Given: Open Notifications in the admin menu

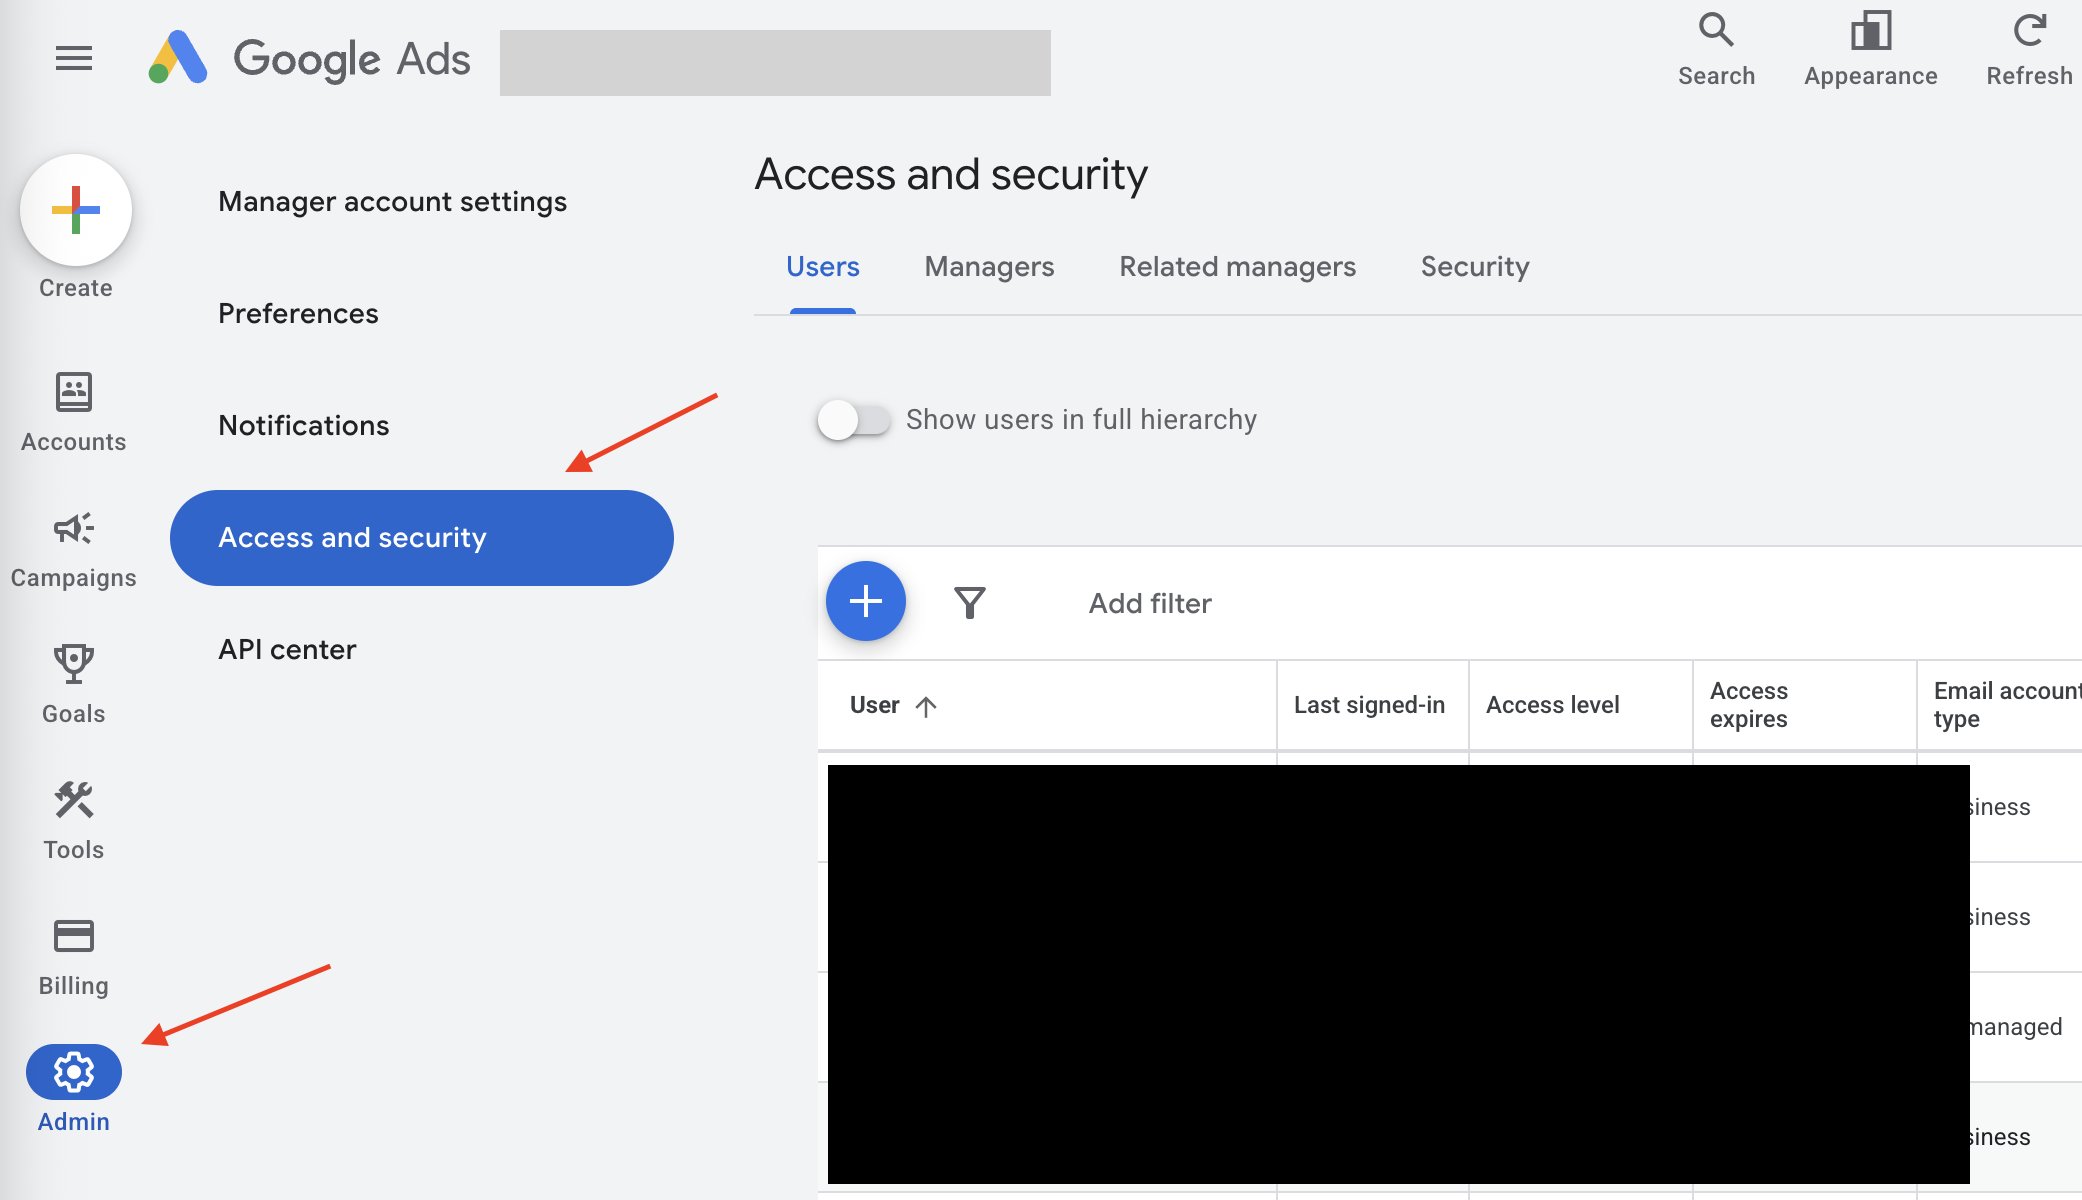Looking at the screenshot, I should click(304, 426).
